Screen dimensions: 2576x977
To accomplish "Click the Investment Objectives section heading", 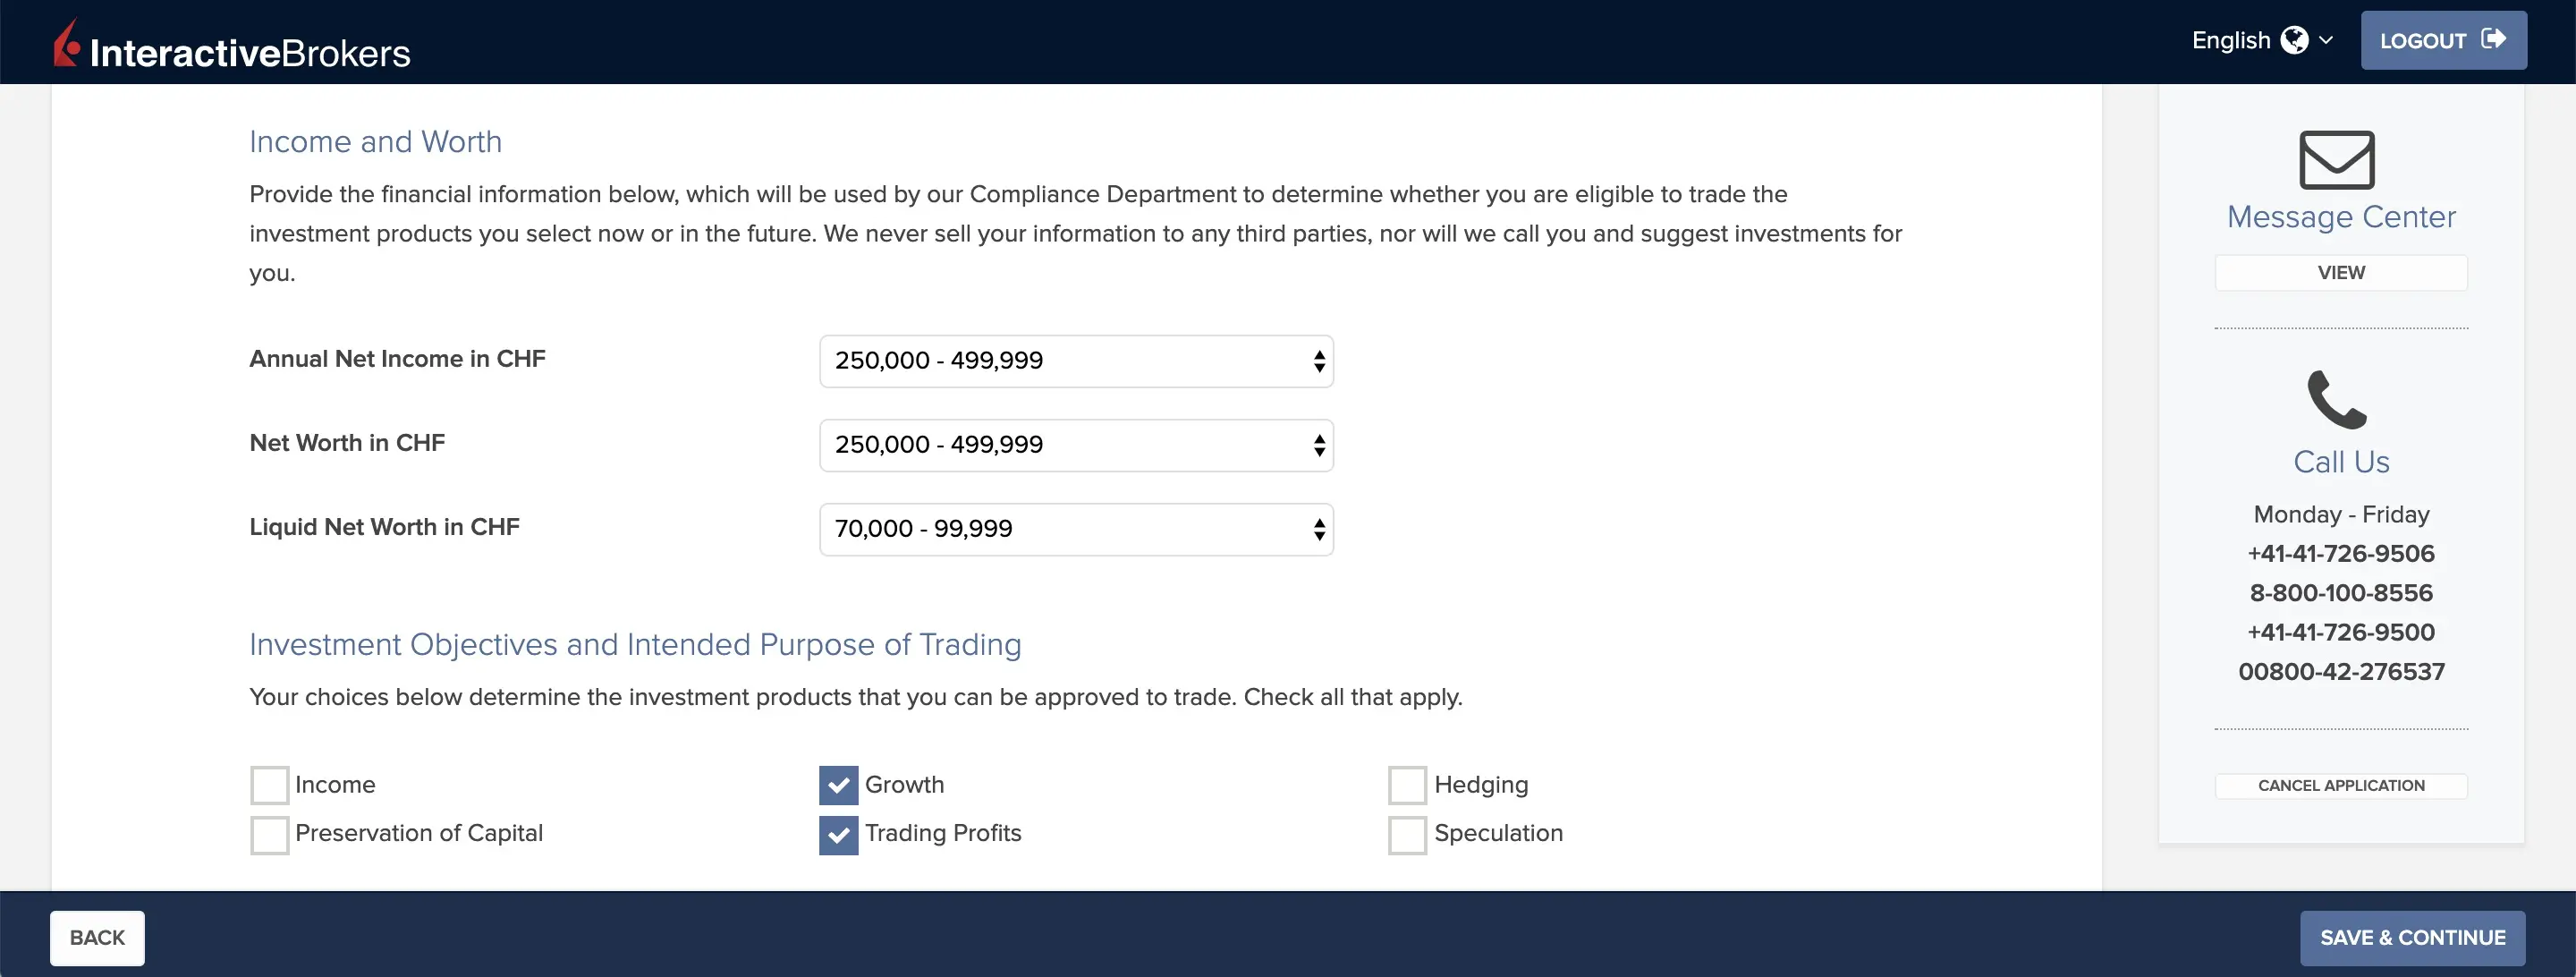I will click(635, 645).
